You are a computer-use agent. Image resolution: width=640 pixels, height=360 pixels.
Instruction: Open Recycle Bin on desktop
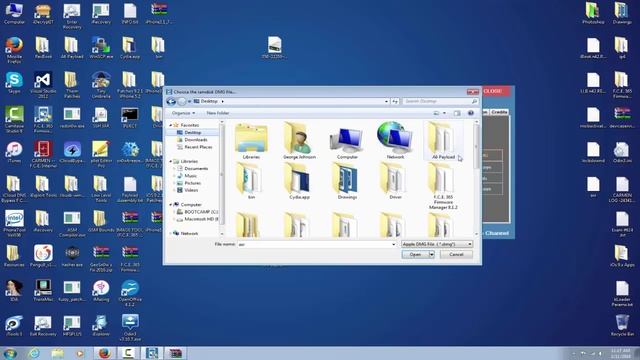pos(622,325)
